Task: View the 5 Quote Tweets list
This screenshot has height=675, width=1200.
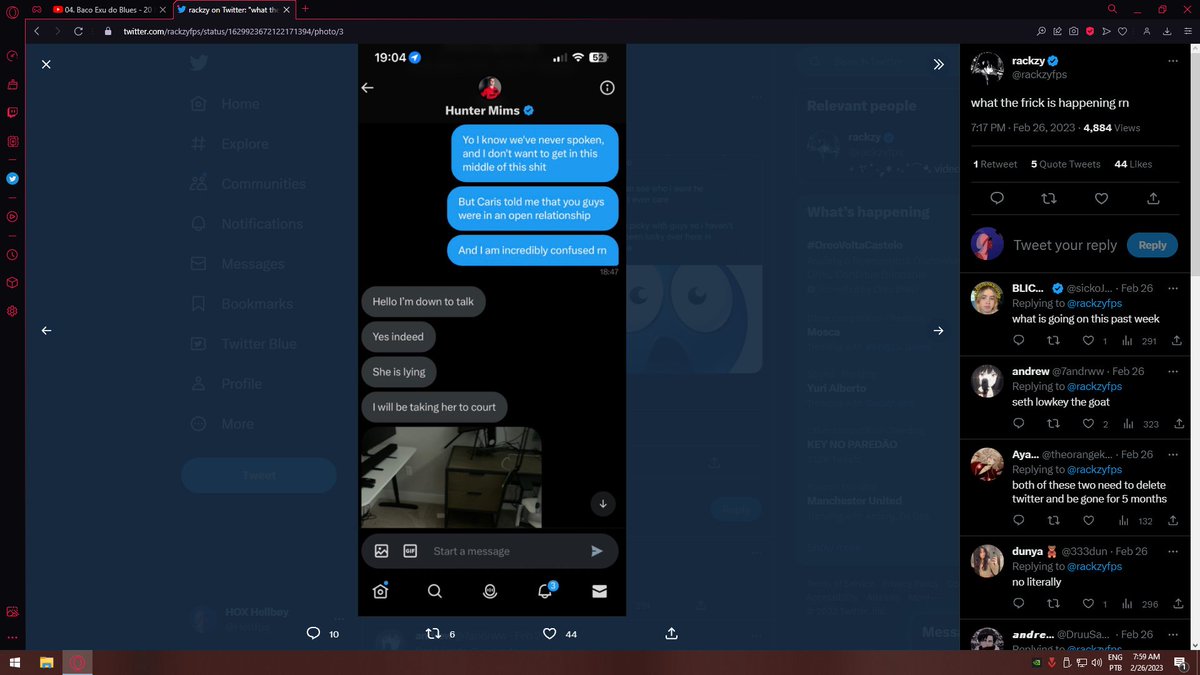Action: tap(1065, 164)
